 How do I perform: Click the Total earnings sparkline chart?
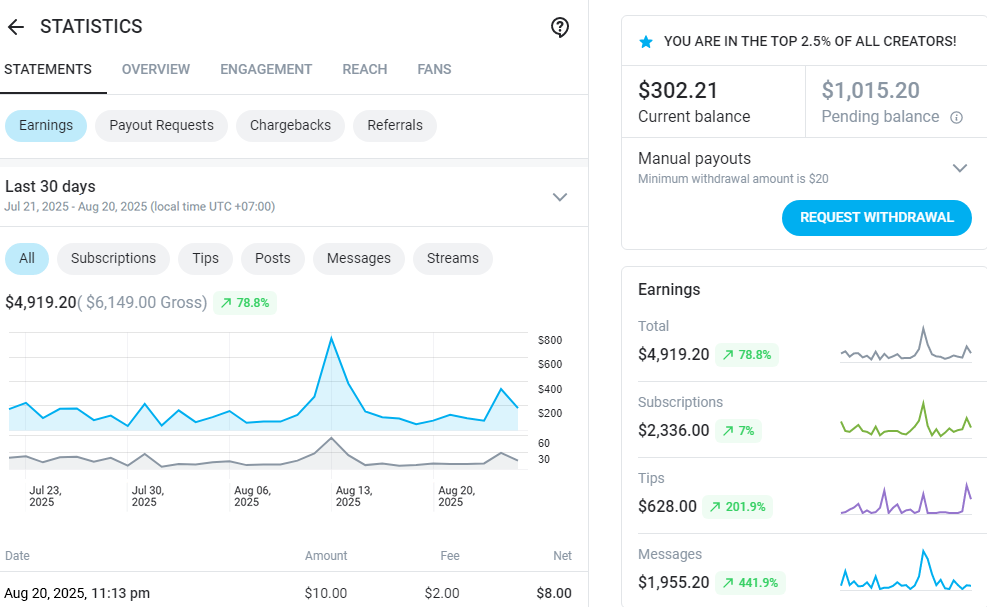pos(906,345)
